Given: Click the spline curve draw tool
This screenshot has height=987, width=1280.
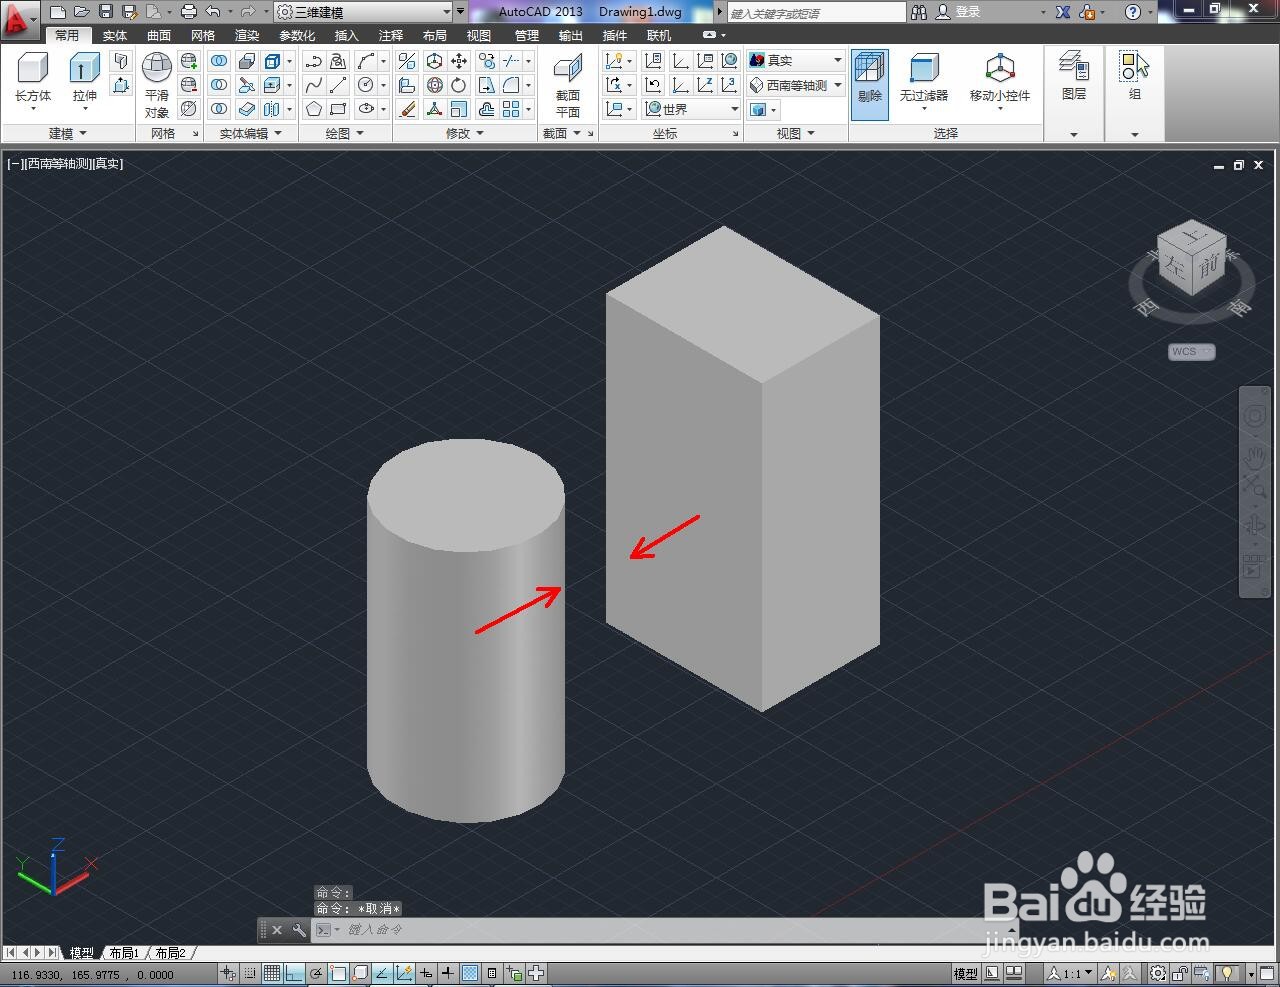Looking at the screenshot, I should 314,85.
